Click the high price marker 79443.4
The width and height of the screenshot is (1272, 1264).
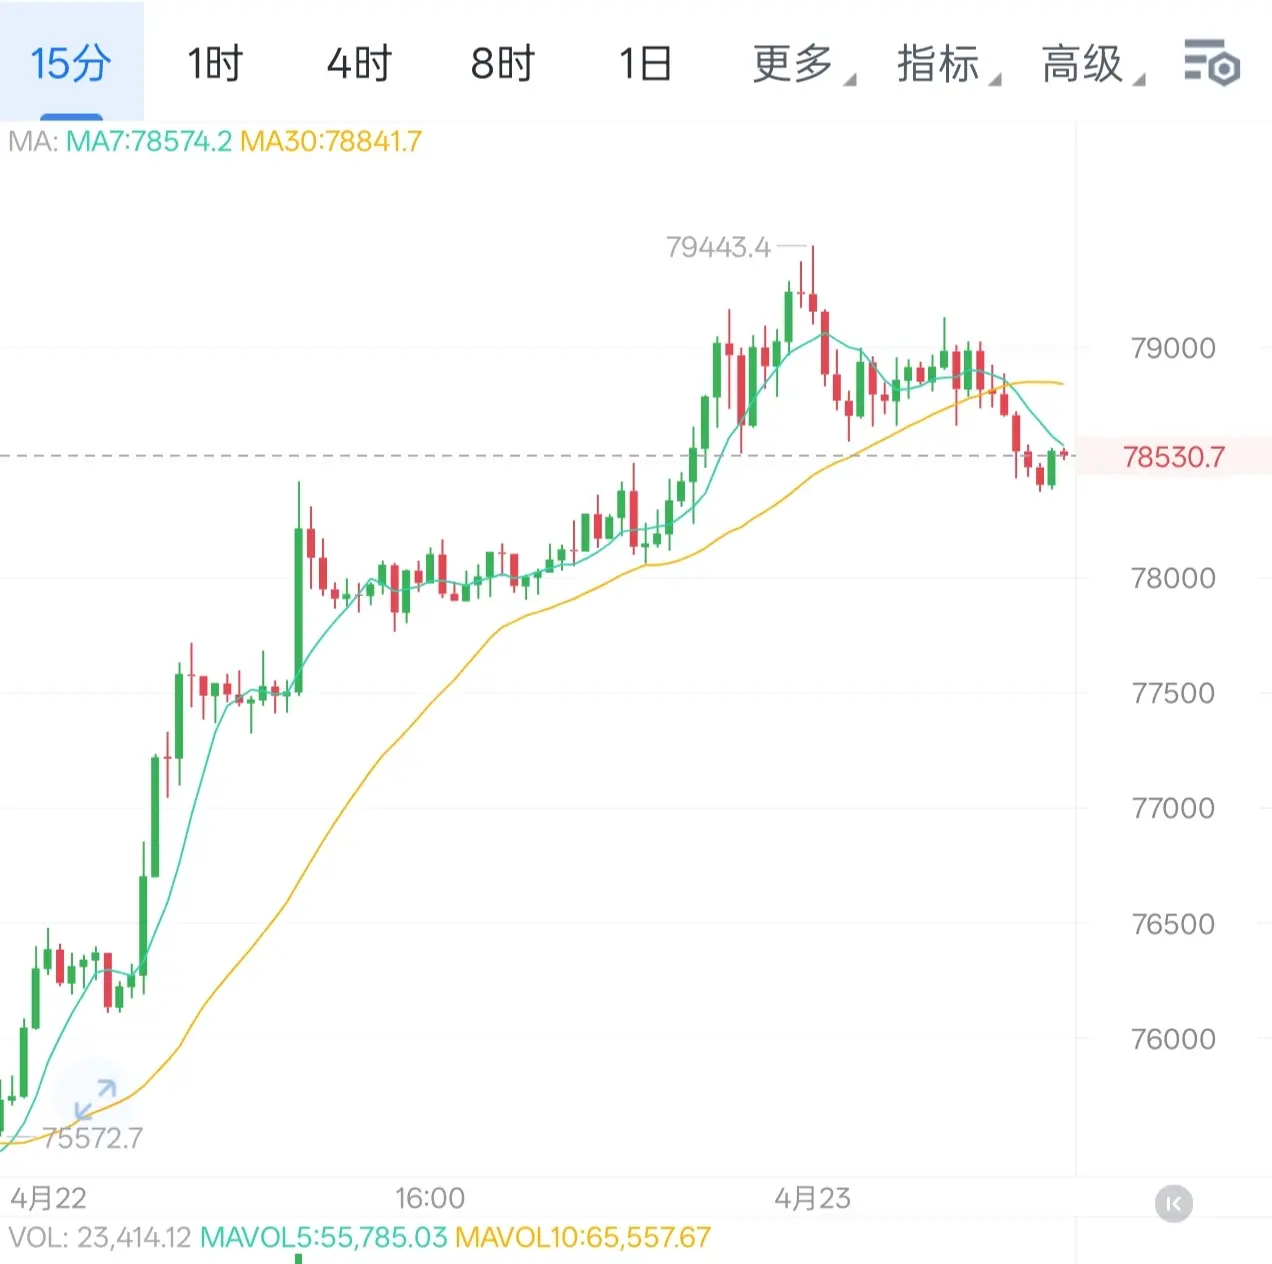pyautogui.click(x=719, y=247)
